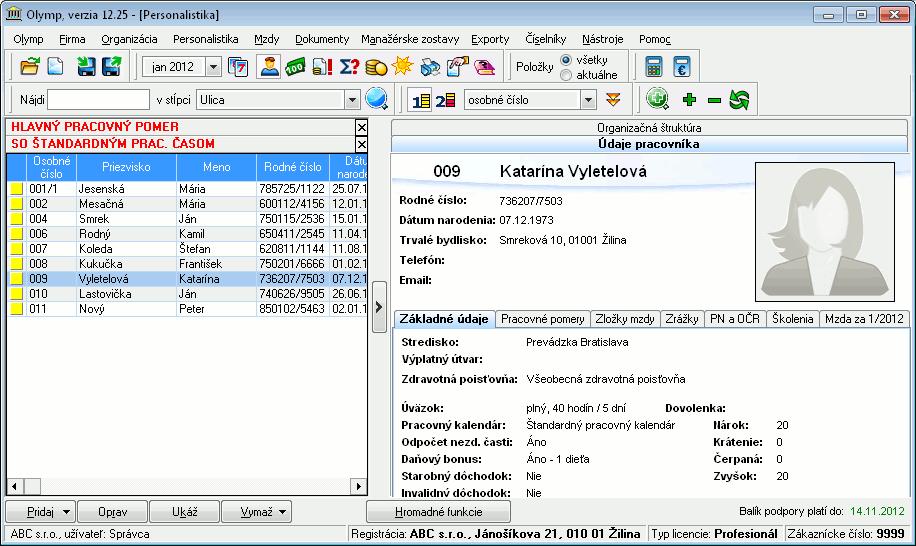Switch to the PN a OČR tab
The width and height of the screenshot is (916, 546).
coord(735,319)
